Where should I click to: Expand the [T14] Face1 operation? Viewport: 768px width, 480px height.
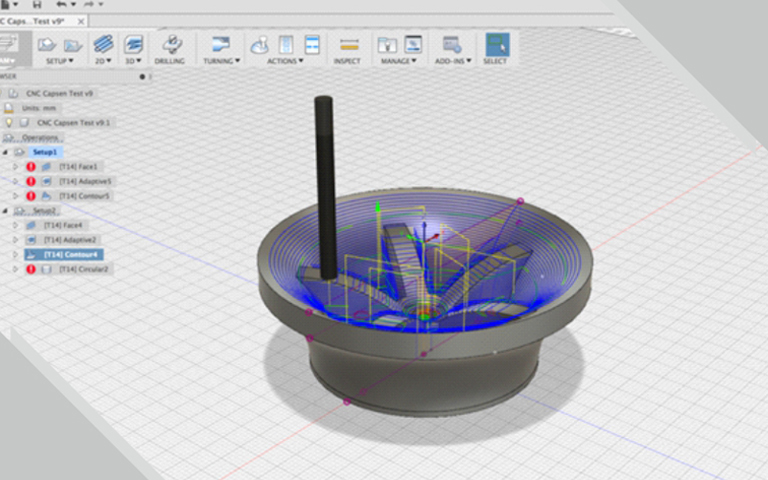[x=15, y=167]
